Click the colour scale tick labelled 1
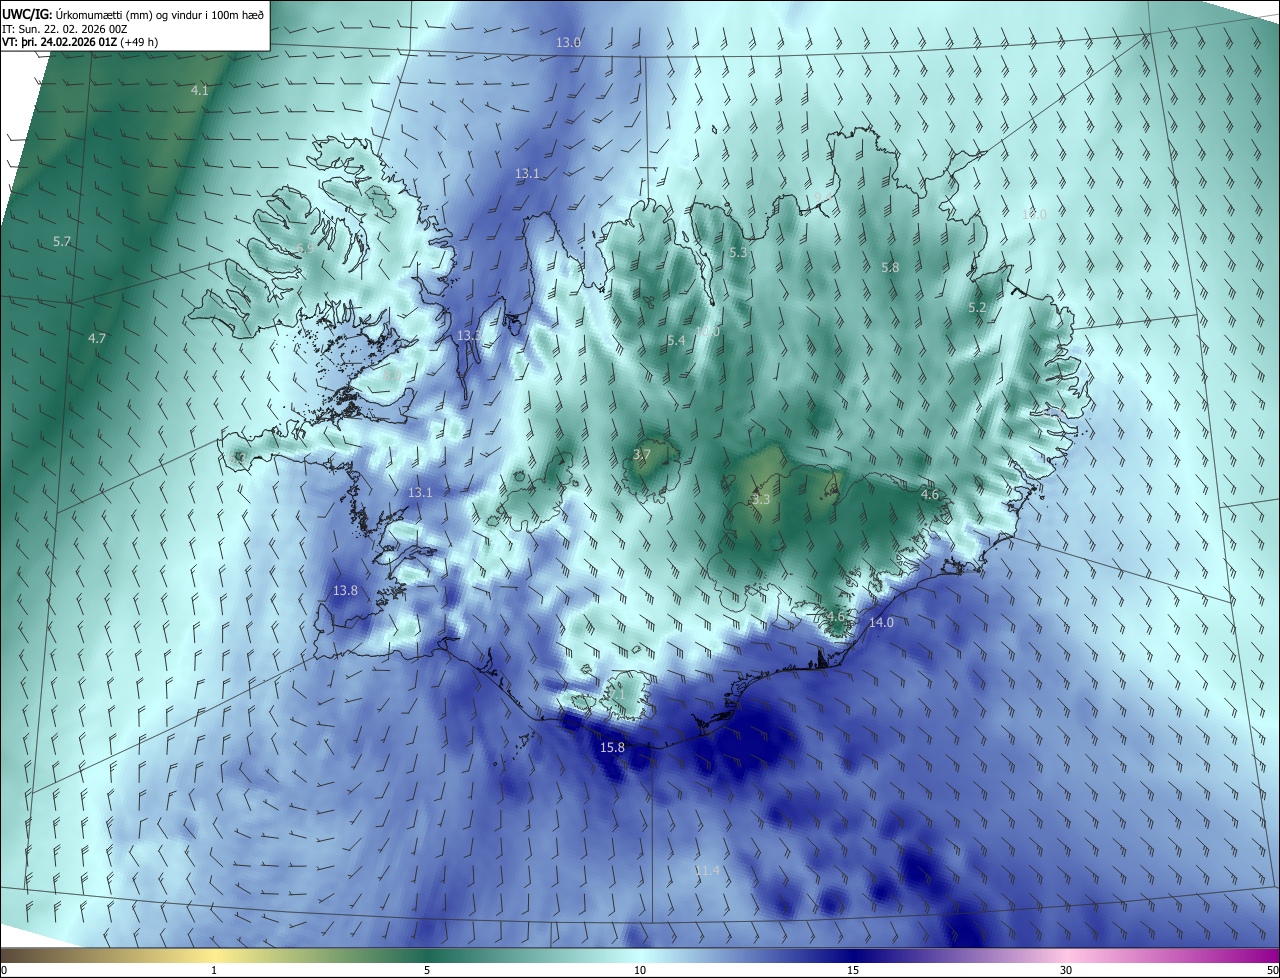The width and height of the screenshot is (1280, 978). (214, 970)
